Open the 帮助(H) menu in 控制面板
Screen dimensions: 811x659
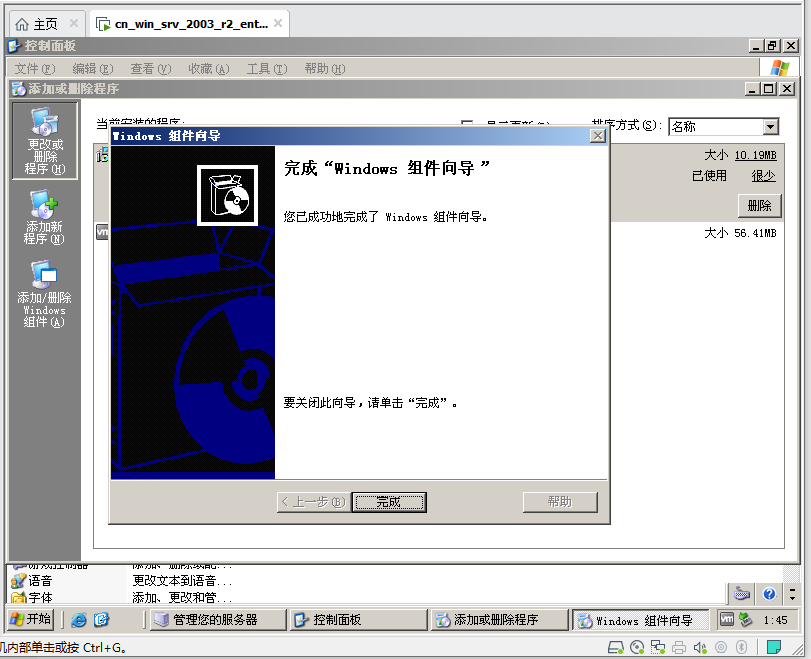(x=325, y=68)
